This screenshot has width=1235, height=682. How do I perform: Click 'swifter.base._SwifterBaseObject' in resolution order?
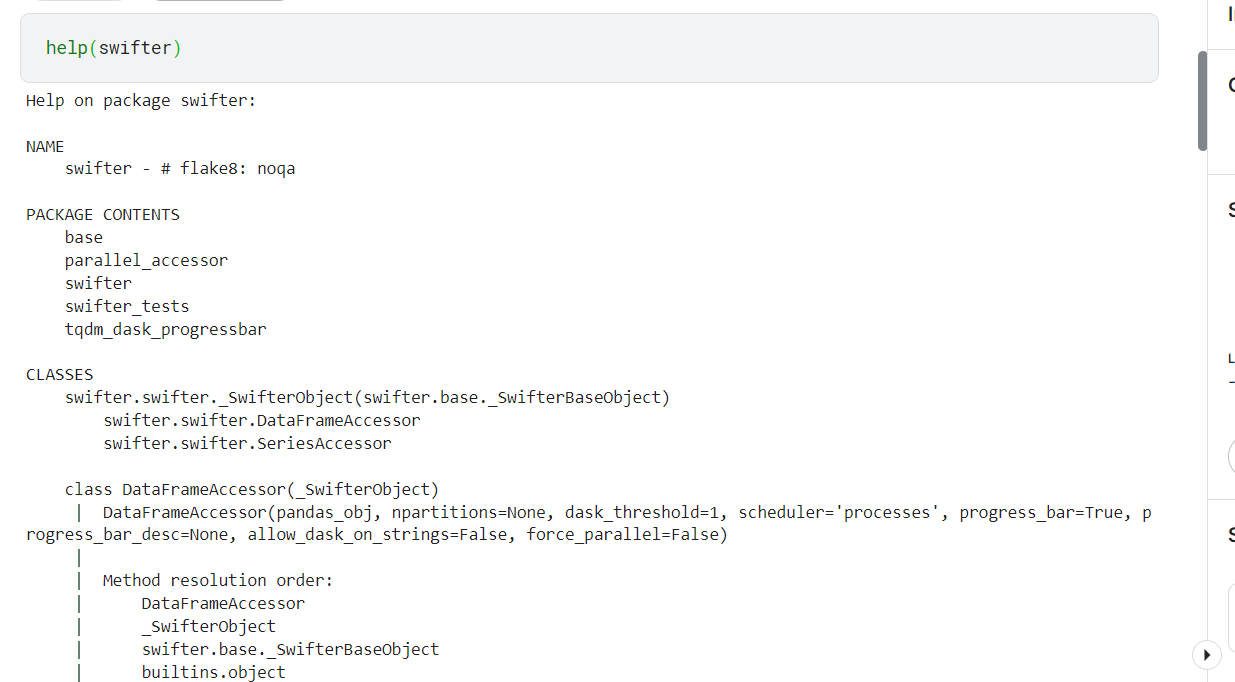(x=290, y=650)
